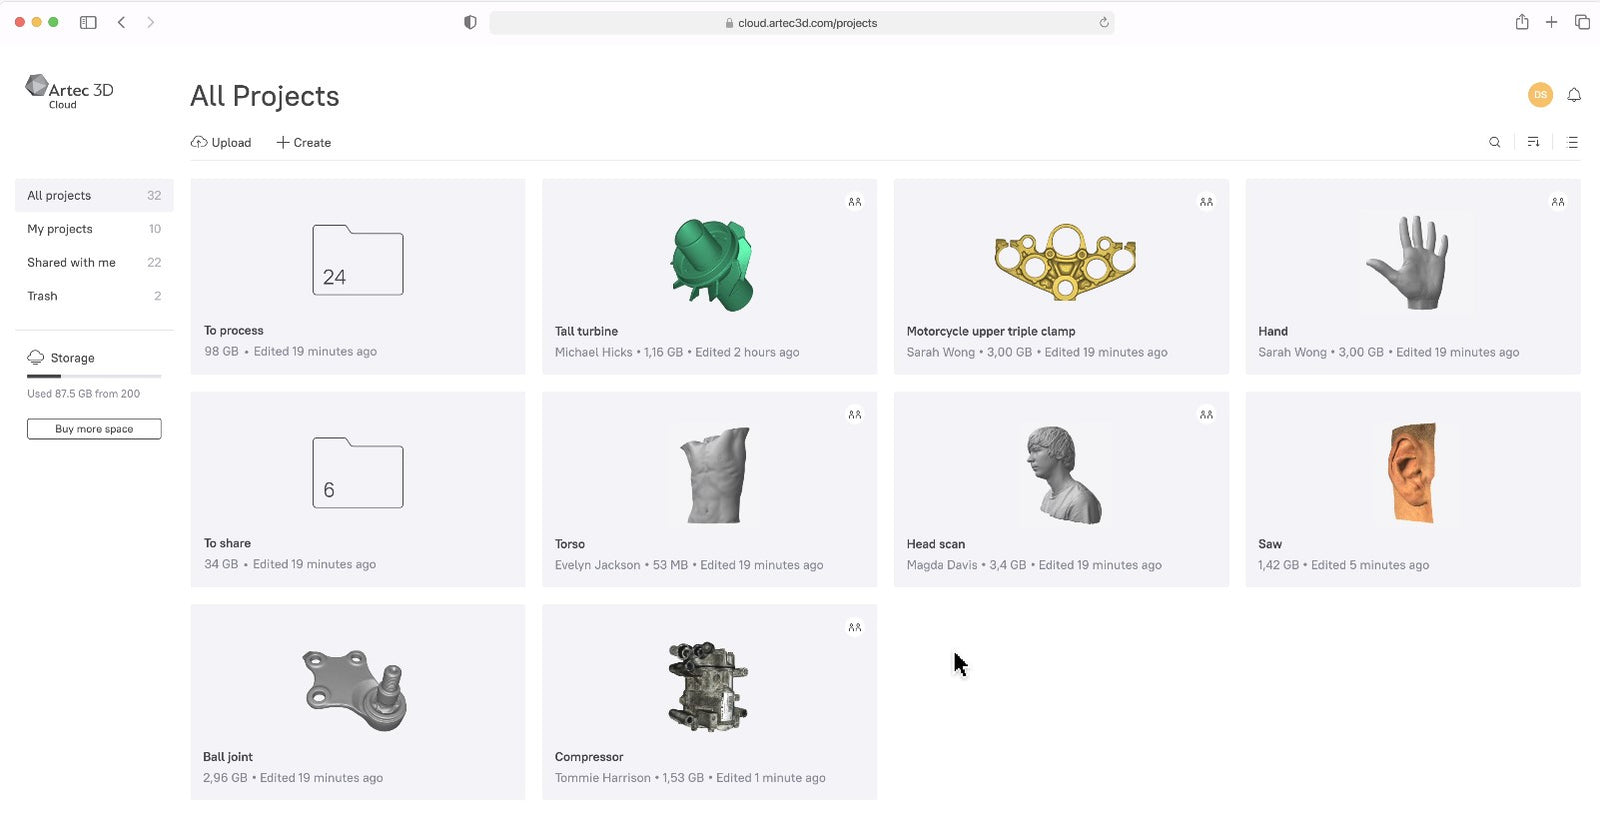Open the notifications bell
Screen dimensions: 1600x831
[x=1574, y=95]
